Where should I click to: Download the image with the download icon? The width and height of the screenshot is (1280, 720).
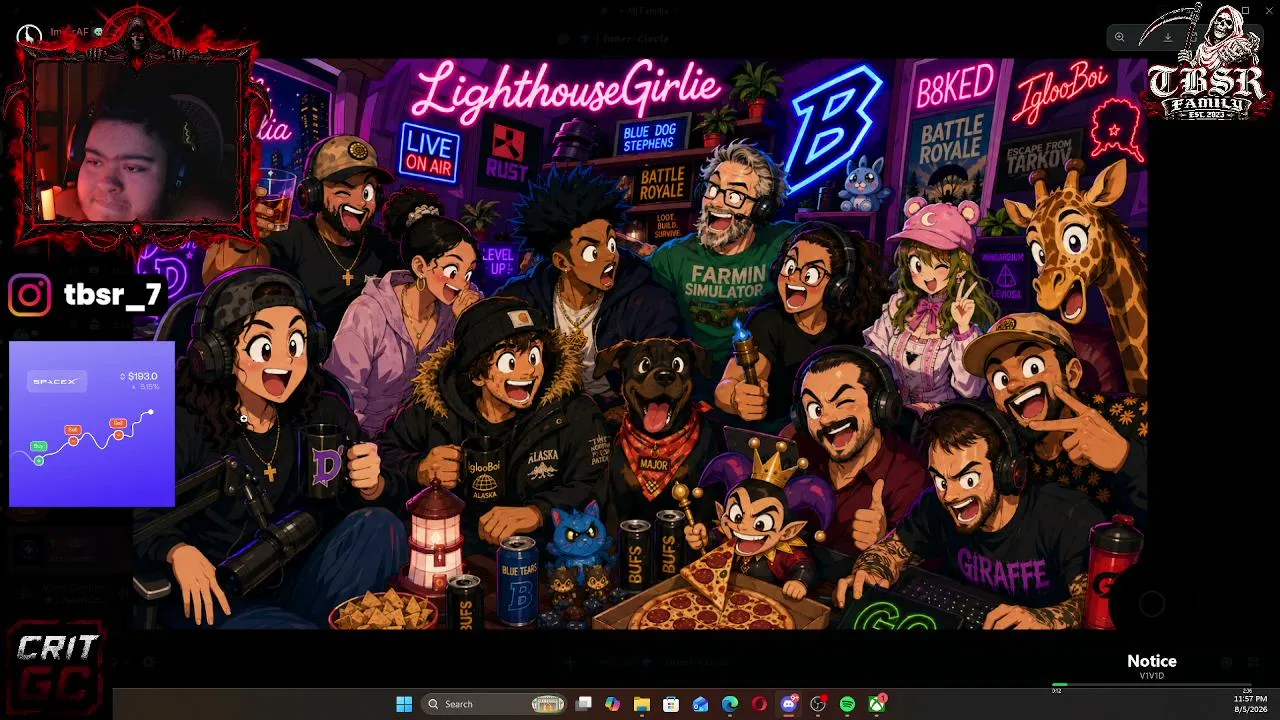(x=1167, y=38)
